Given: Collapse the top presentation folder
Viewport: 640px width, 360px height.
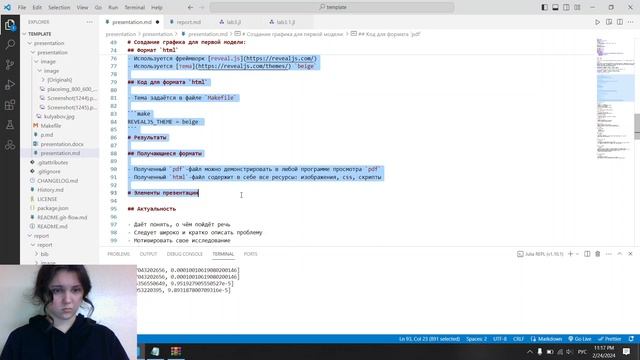Looking at the screenshot, I should pyautogui.click(x=49, y=43).
